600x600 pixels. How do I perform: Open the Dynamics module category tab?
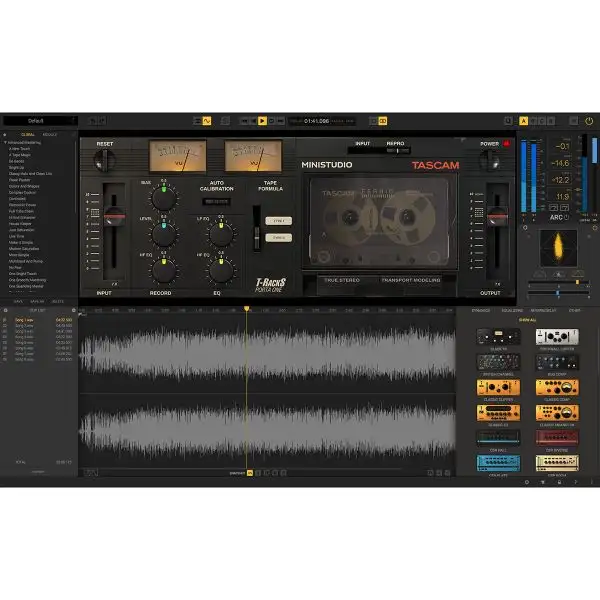point(481,312)
